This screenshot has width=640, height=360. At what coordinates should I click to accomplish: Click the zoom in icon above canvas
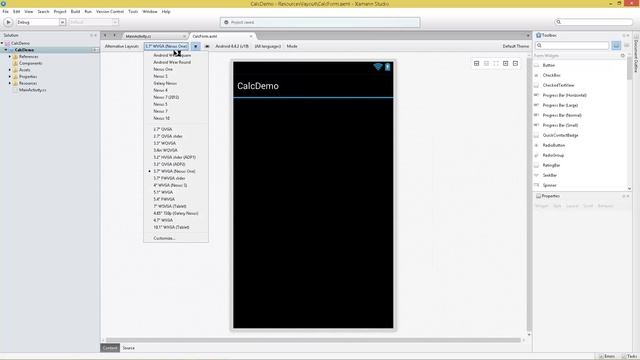(506, 63)
